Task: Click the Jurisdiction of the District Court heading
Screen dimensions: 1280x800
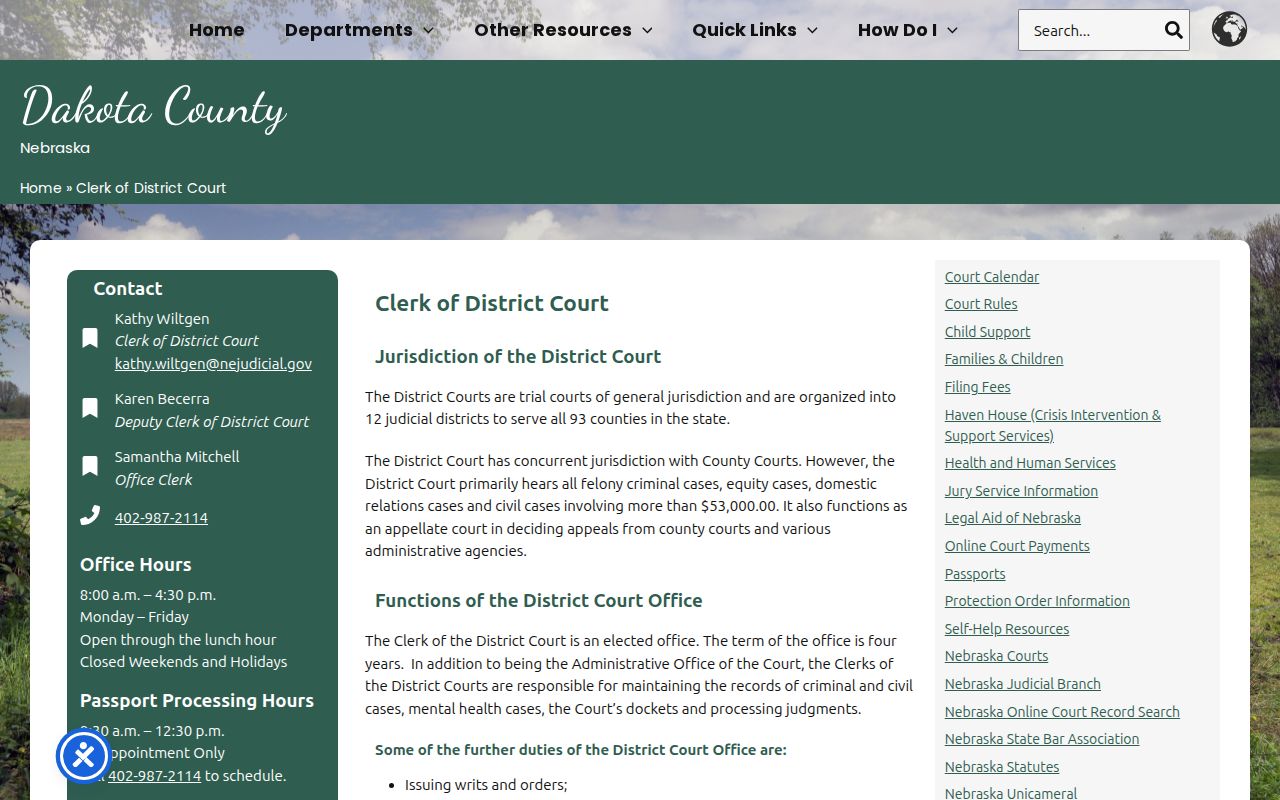Action: (x=518, y=356)
